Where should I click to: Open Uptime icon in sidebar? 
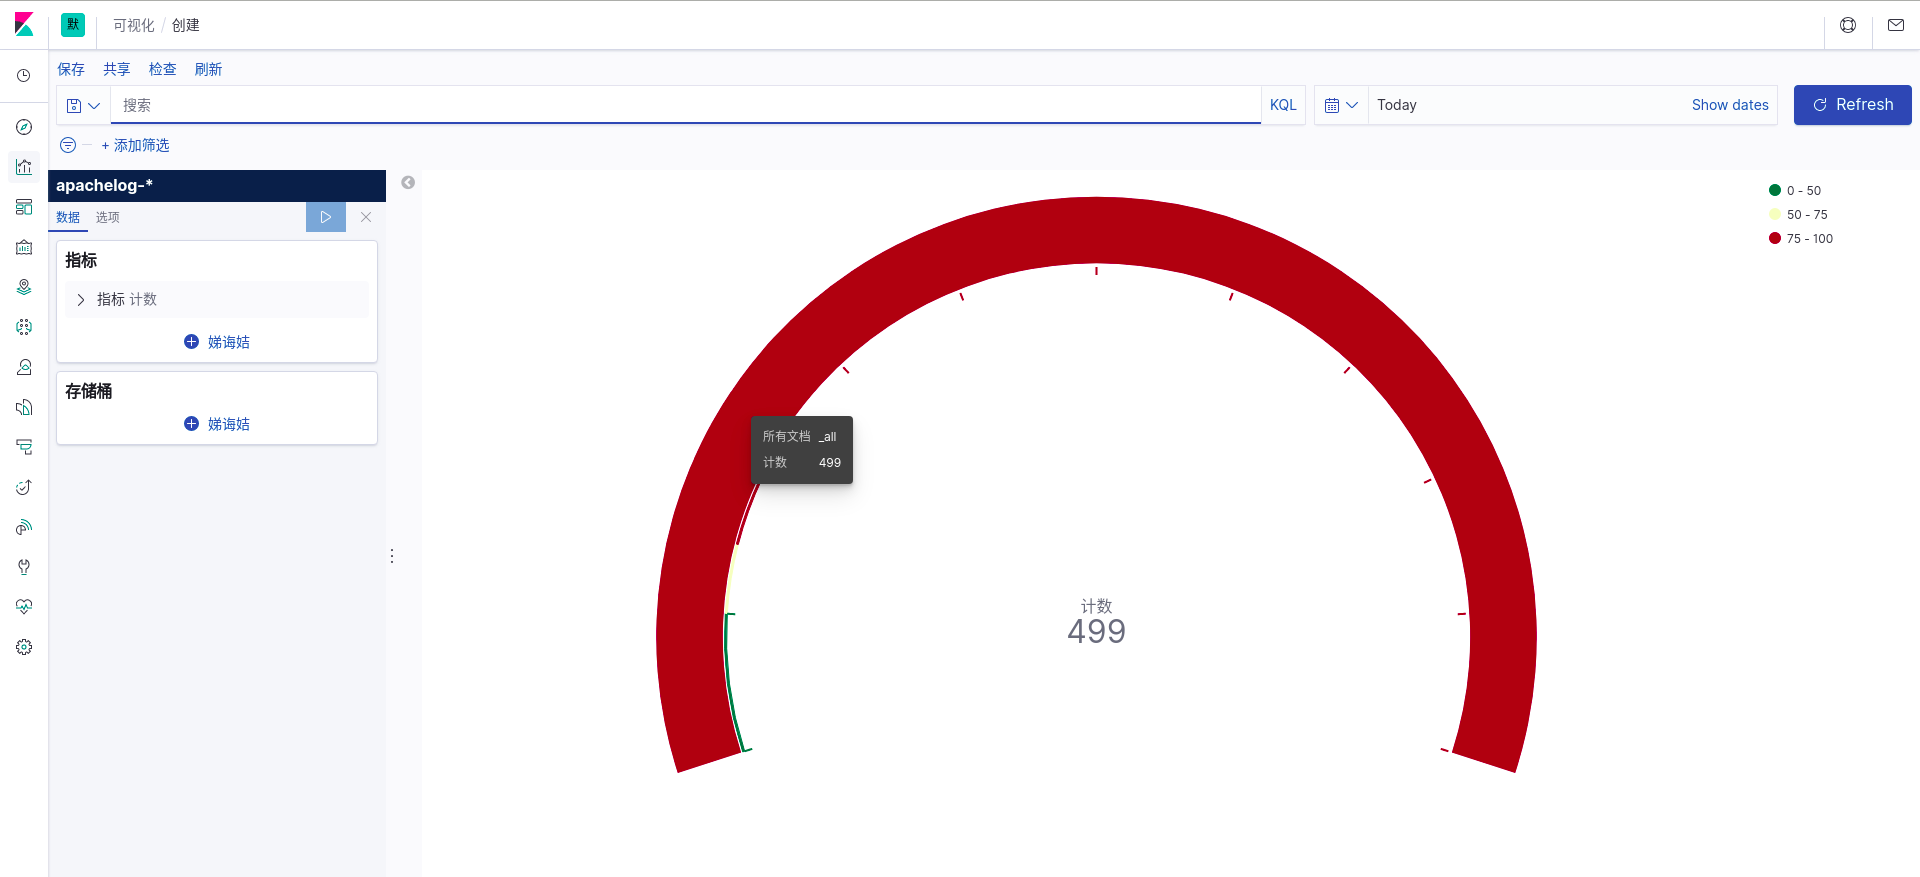click(24, 487)
